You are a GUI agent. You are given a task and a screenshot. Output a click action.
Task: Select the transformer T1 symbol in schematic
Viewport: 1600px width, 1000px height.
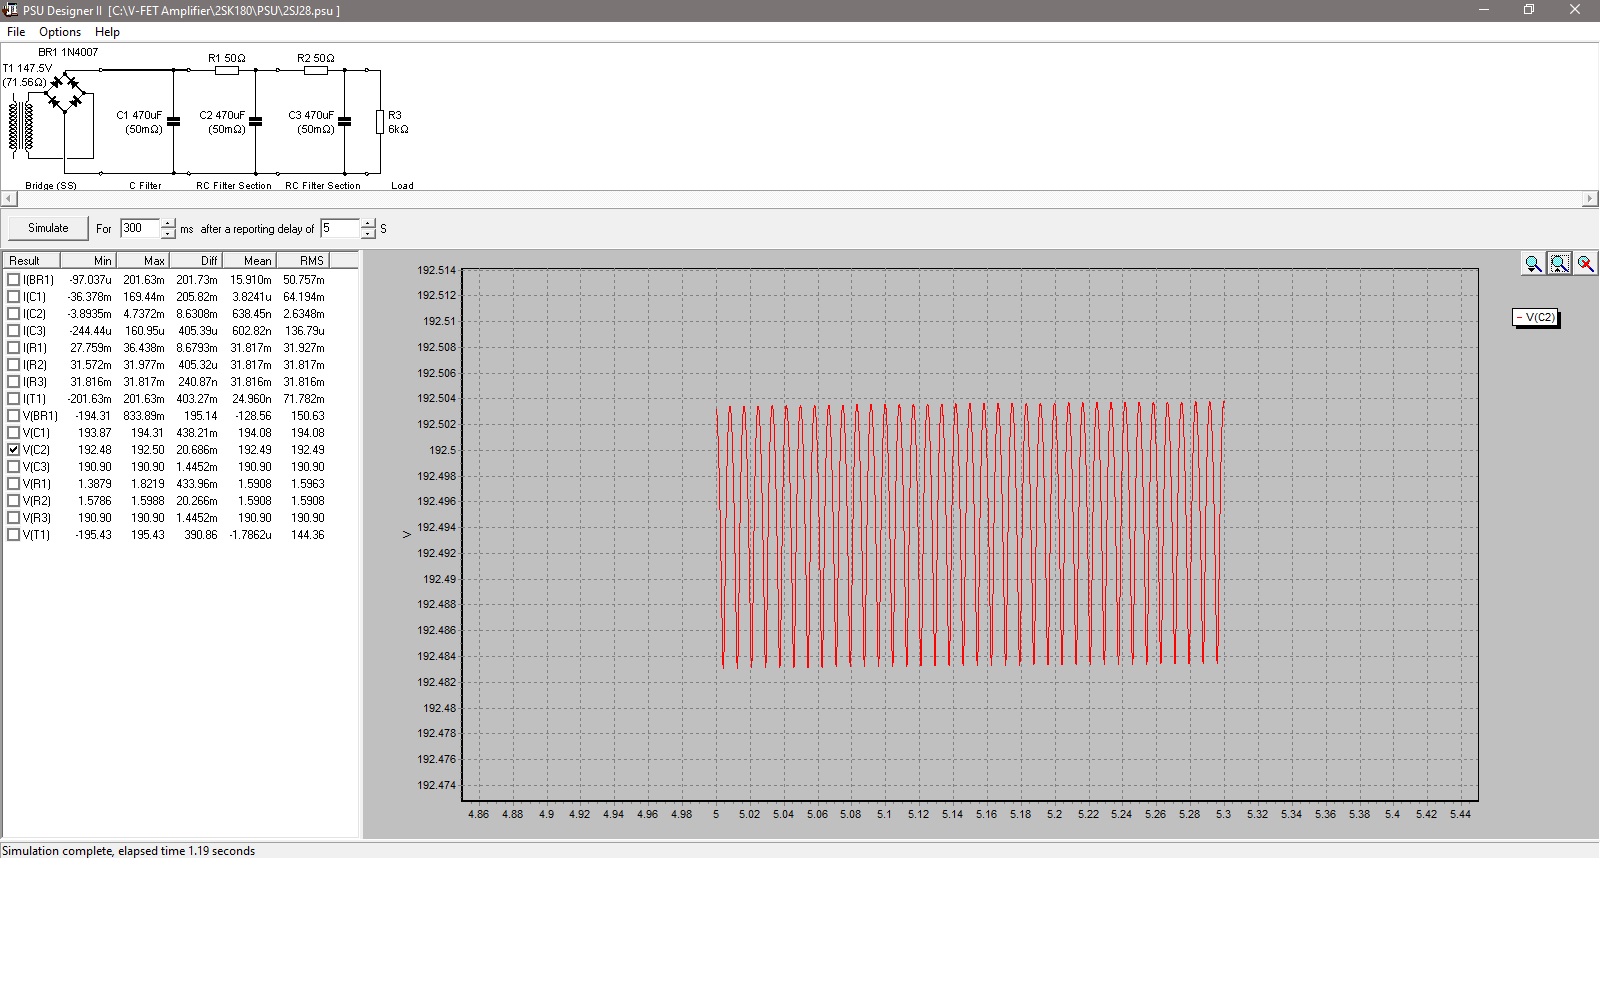tap(21, 126)
